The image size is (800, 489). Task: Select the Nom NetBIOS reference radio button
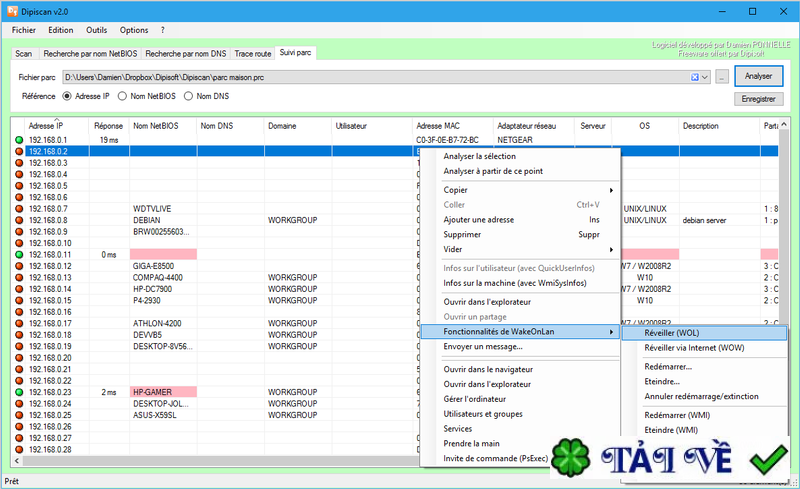pyautogui.click(x=123, y=96)
